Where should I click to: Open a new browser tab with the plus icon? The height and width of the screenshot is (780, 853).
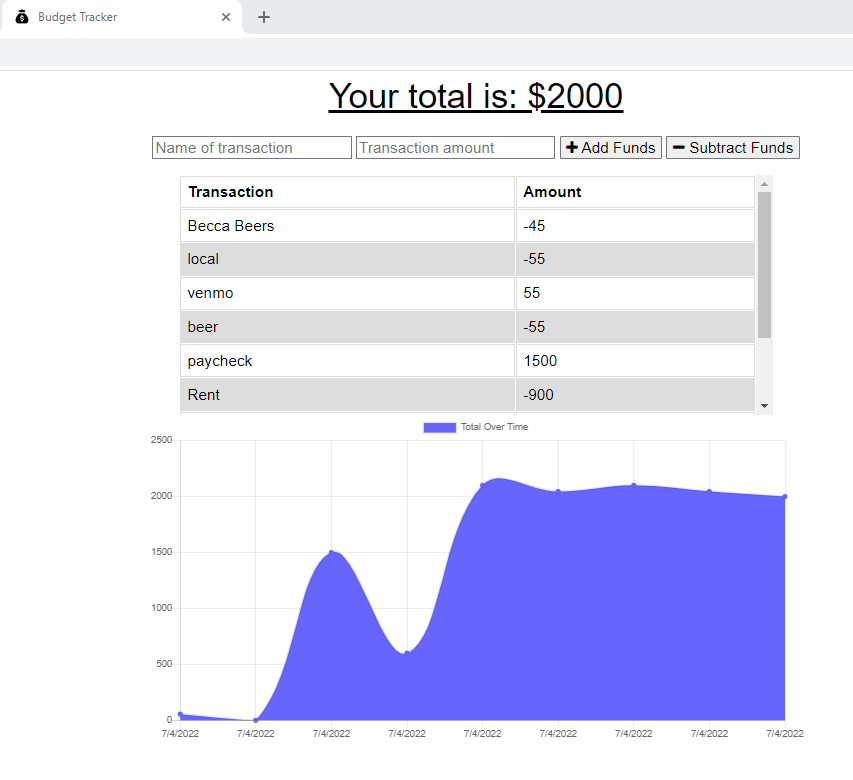[263, 17]
